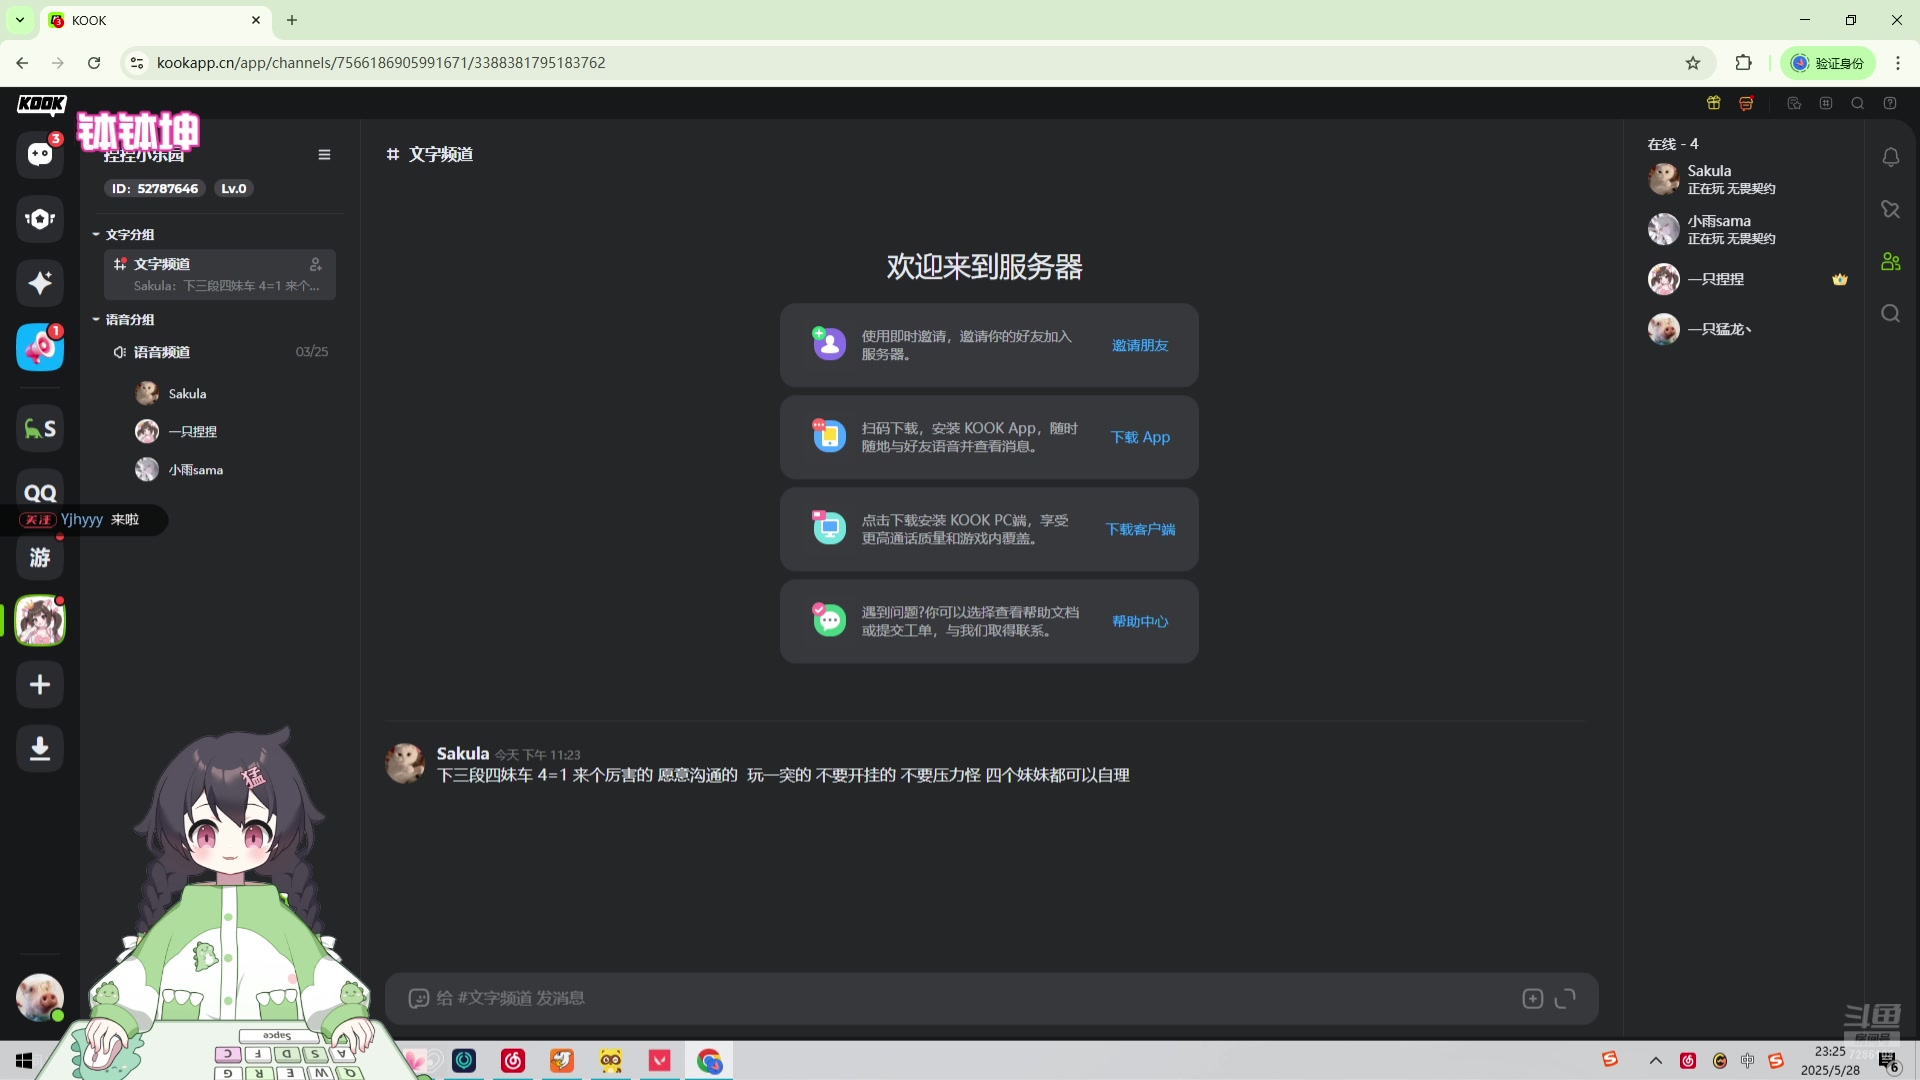Open the megaphone announcement server icon
The width and height of the screenshot is (1920, 1080).
(x=40, y=347)
